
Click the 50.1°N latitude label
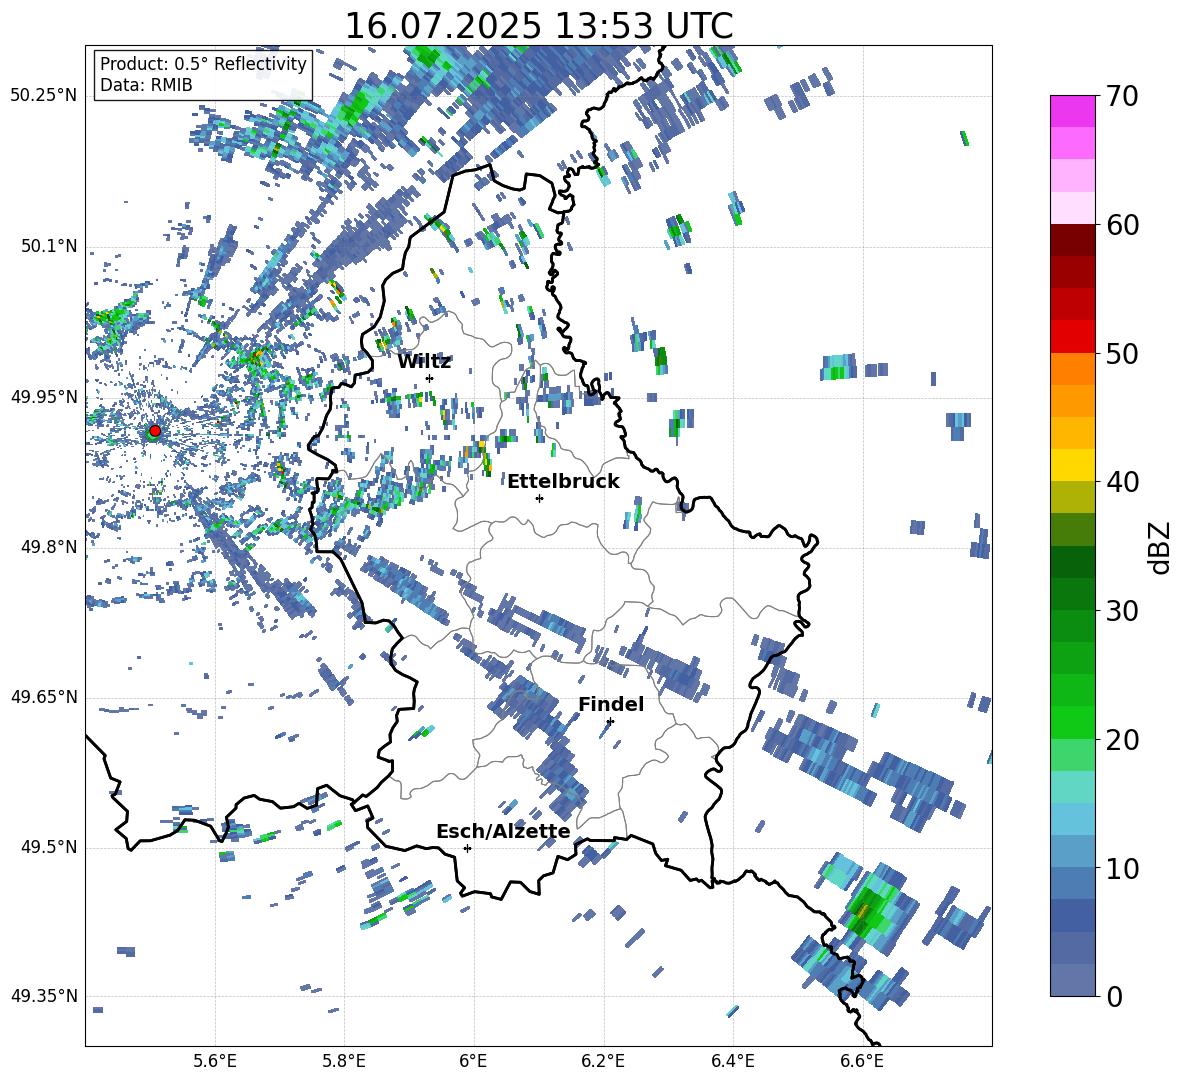[x=49, y=246]
